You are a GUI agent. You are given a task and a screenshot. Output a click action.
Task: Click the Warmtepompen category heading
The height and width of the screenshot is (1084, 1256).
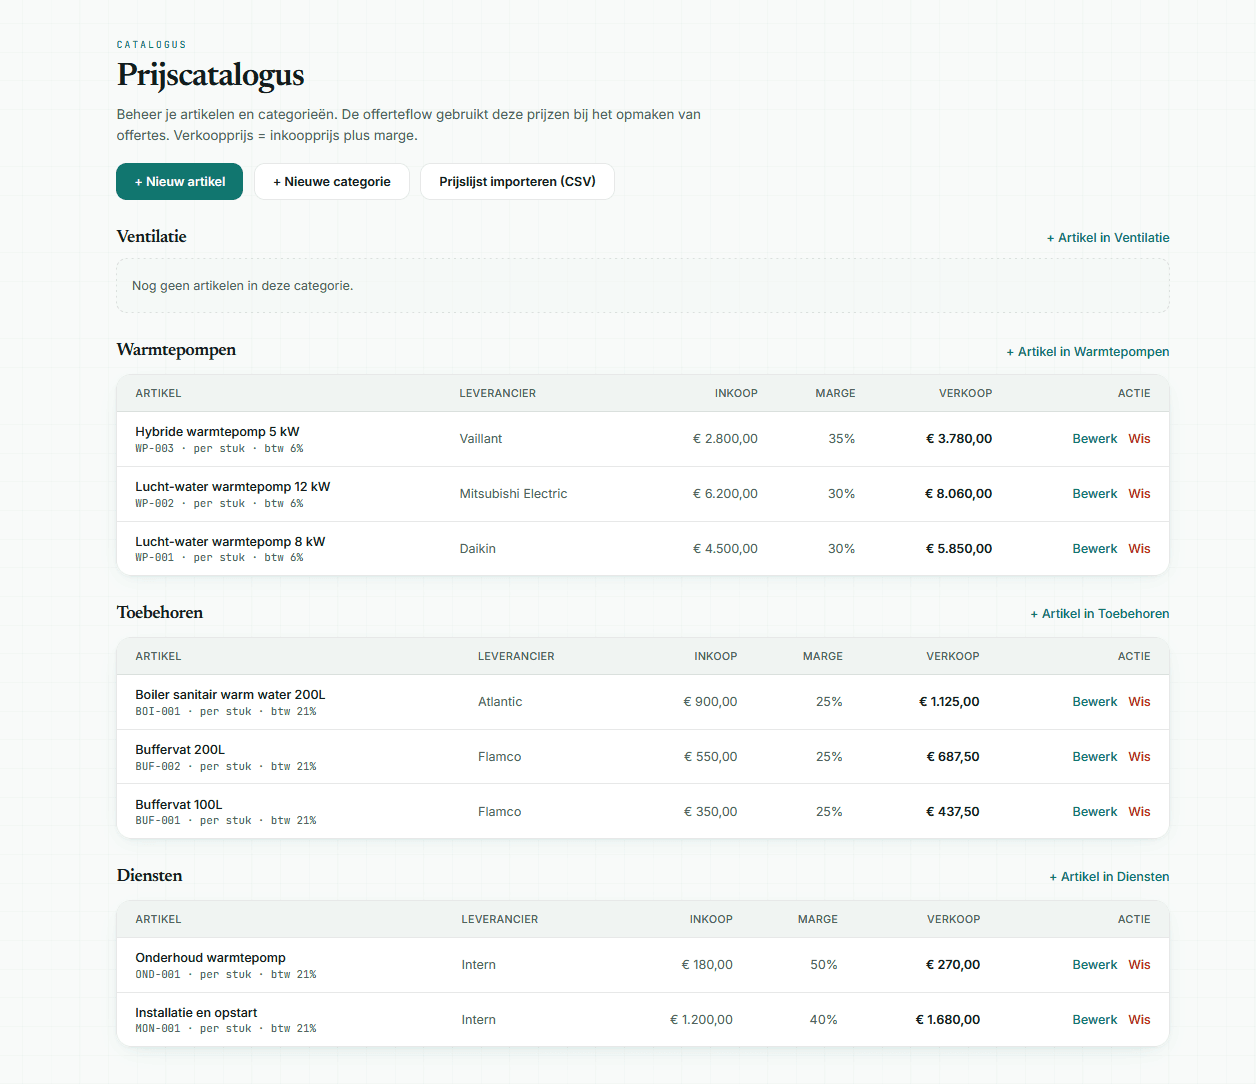pyautogui.click(x=176, y=350)
